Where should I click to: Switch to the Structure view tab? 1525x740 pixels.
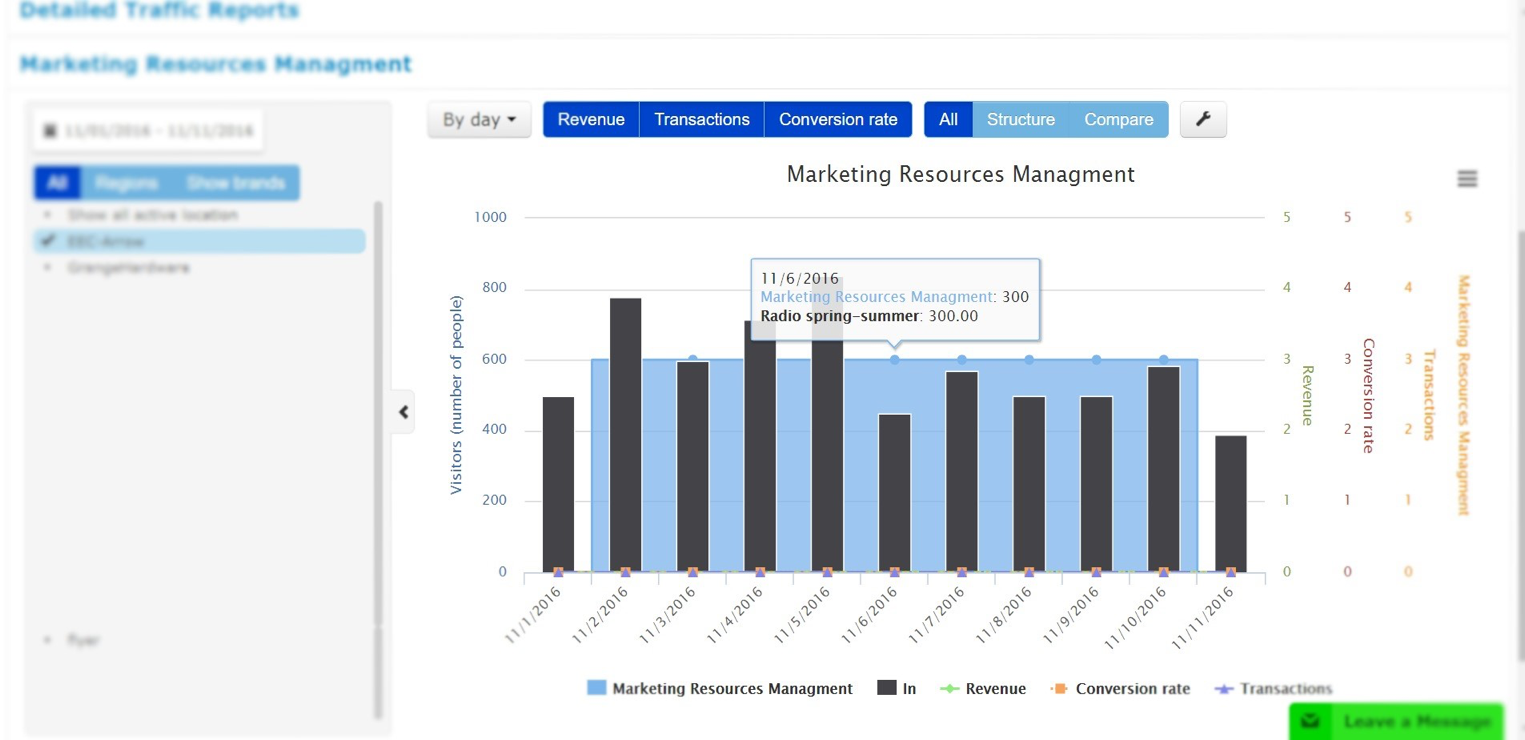(x=1020, y=120)
